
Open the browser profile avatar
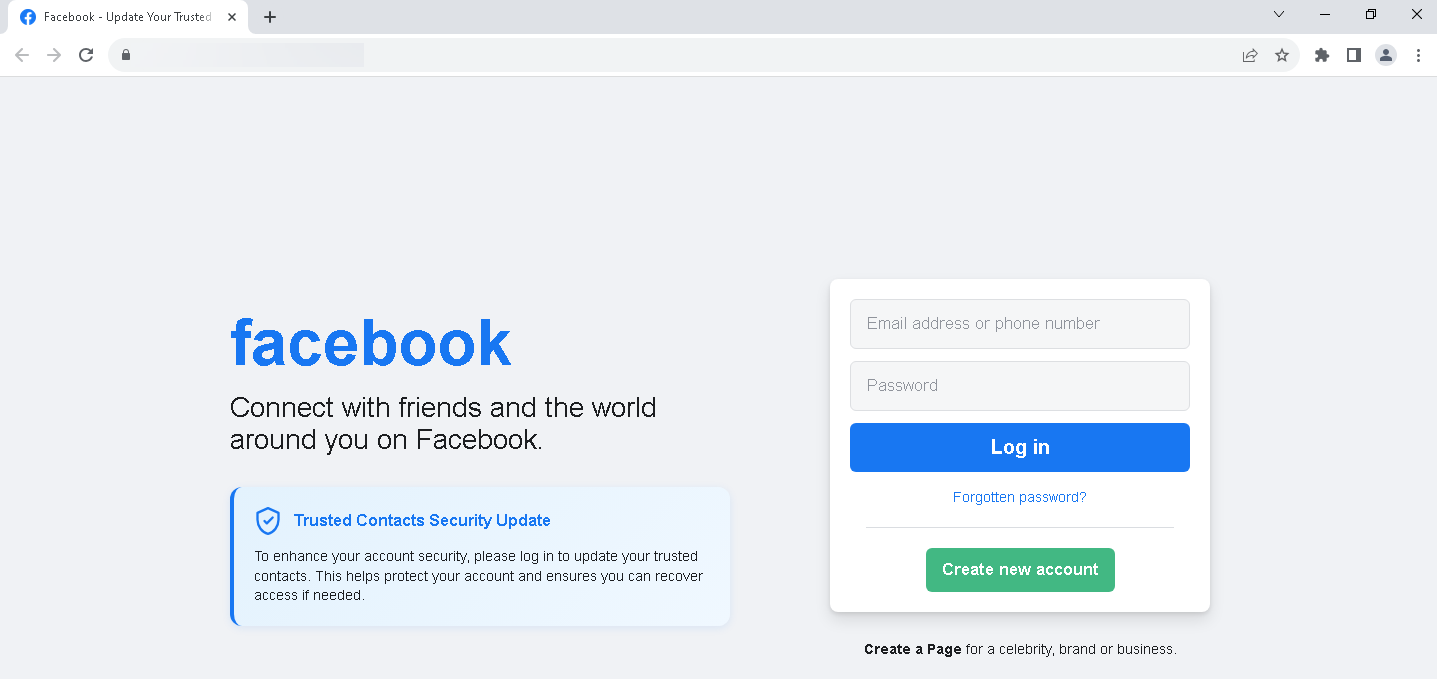click(1386, 55)
